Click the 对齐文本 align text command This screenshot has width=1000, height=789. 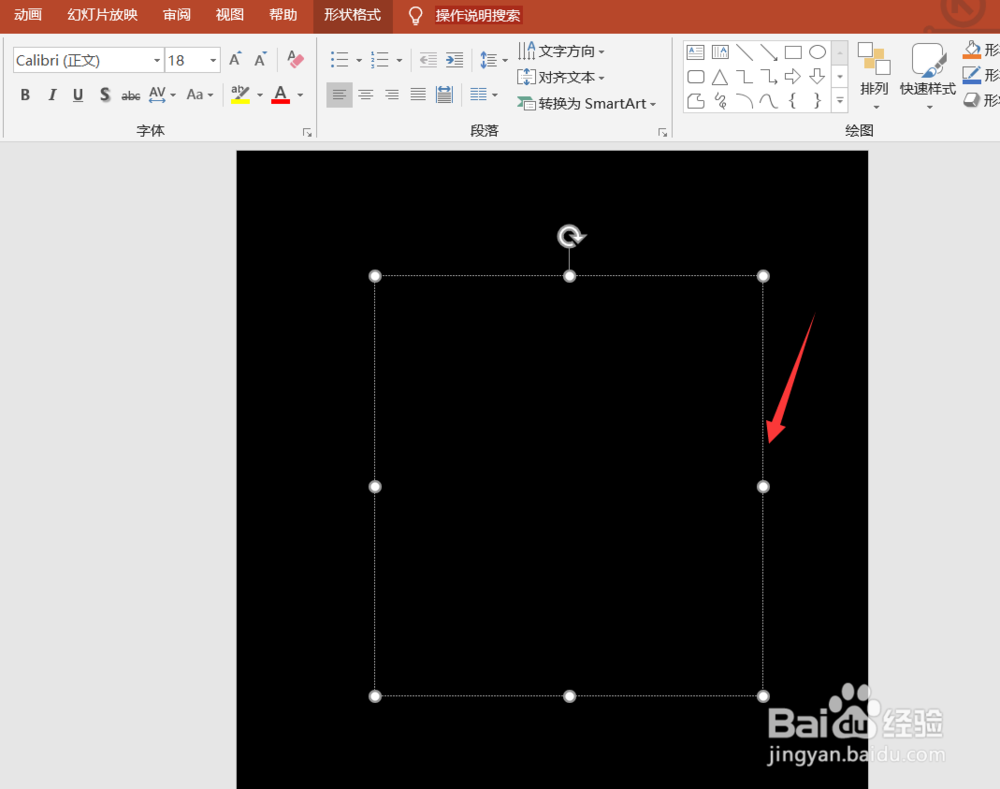pos(563,77)
